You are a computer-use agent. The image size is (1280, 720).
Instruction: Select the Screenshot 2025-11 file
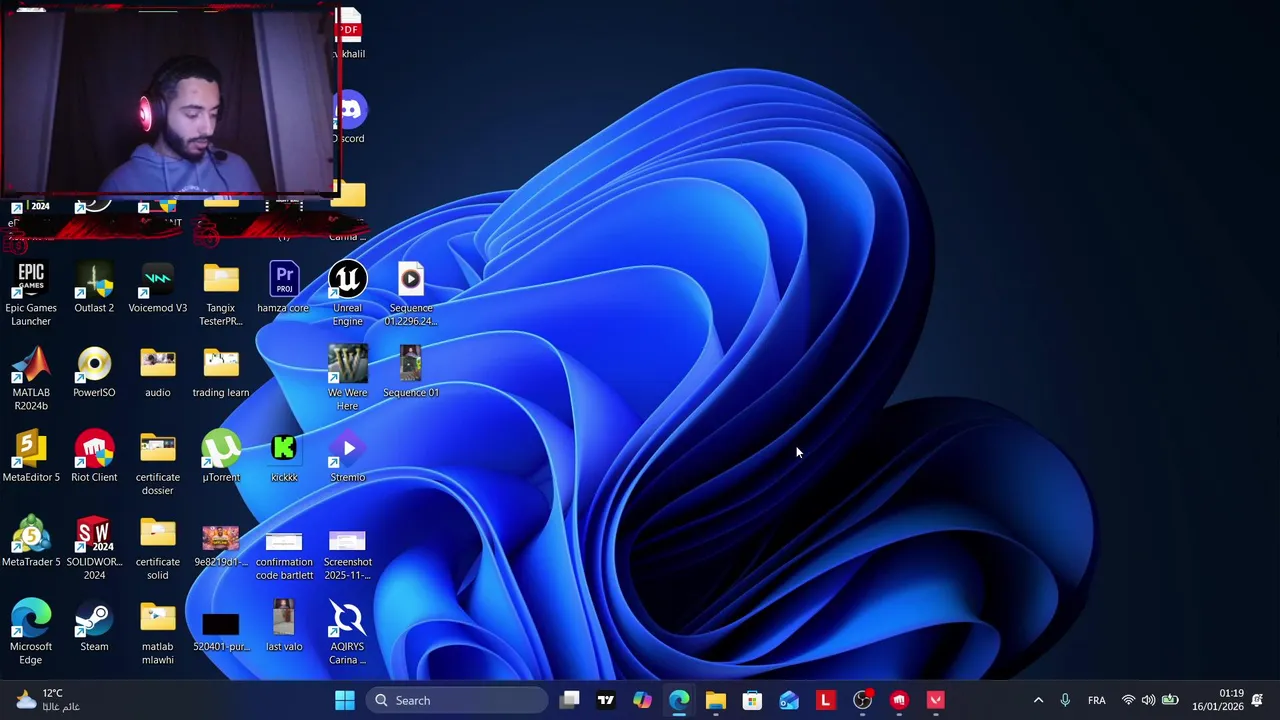point(347,556)
